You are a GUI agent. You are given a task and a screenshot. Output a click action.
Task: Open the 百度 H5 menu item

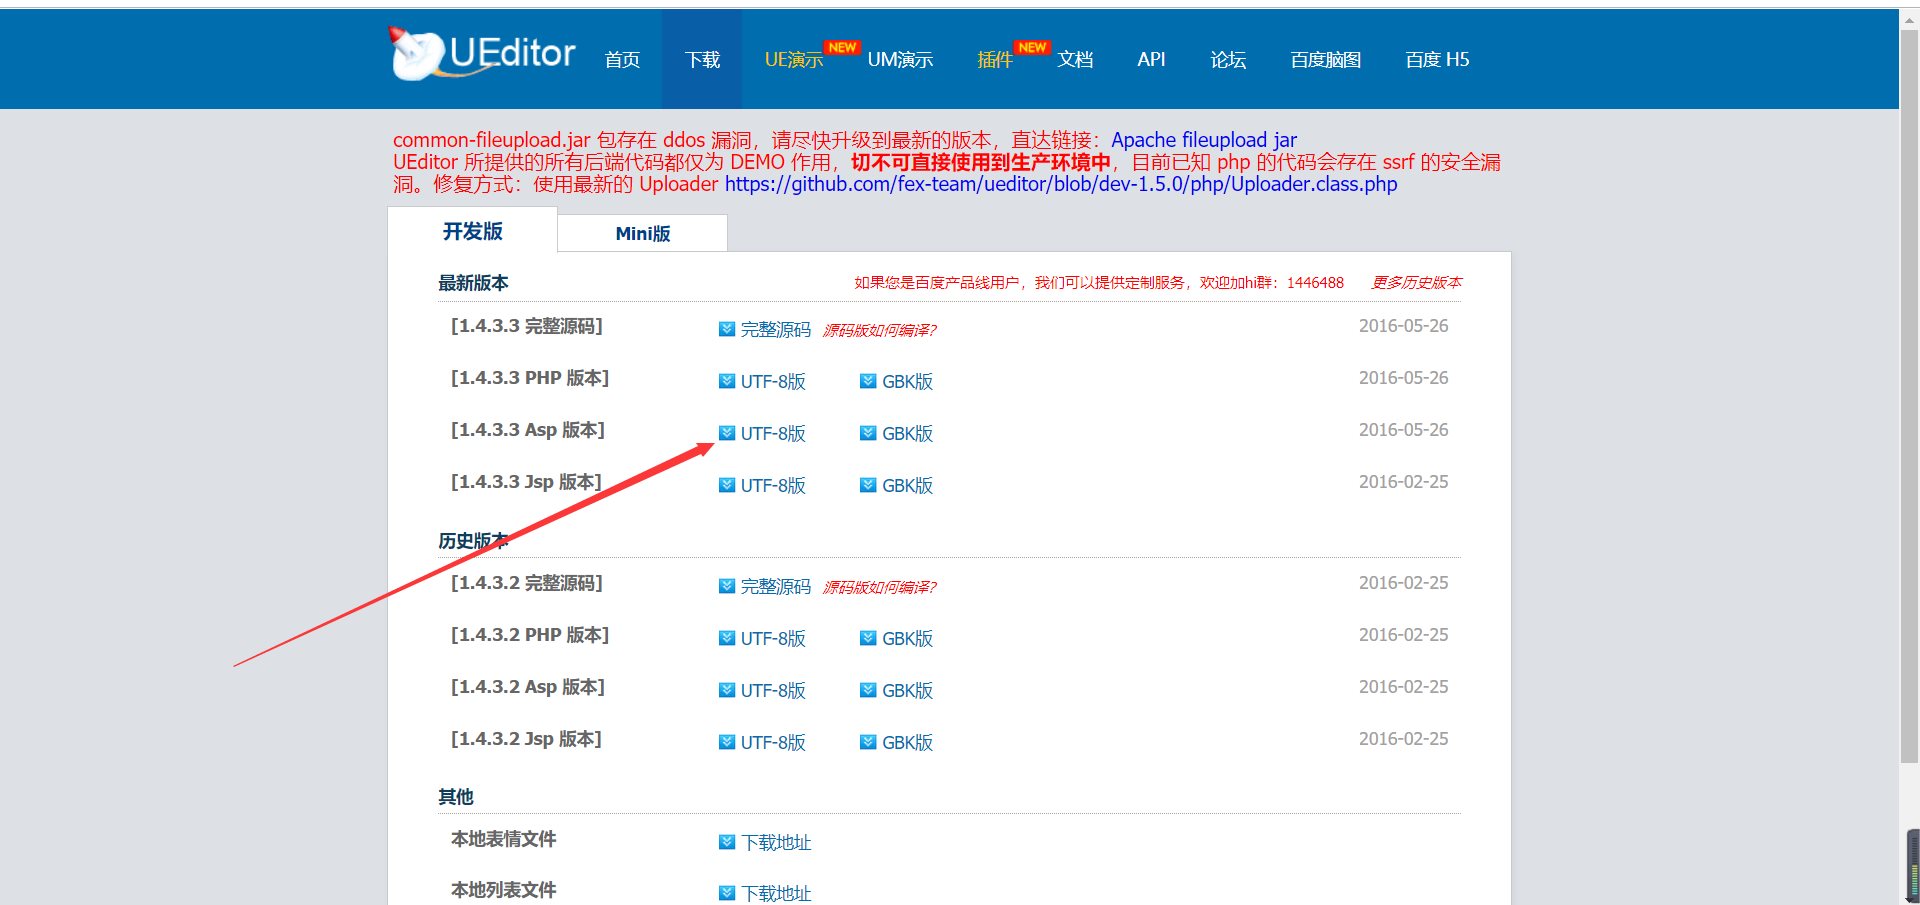[x=1437, y=60]
